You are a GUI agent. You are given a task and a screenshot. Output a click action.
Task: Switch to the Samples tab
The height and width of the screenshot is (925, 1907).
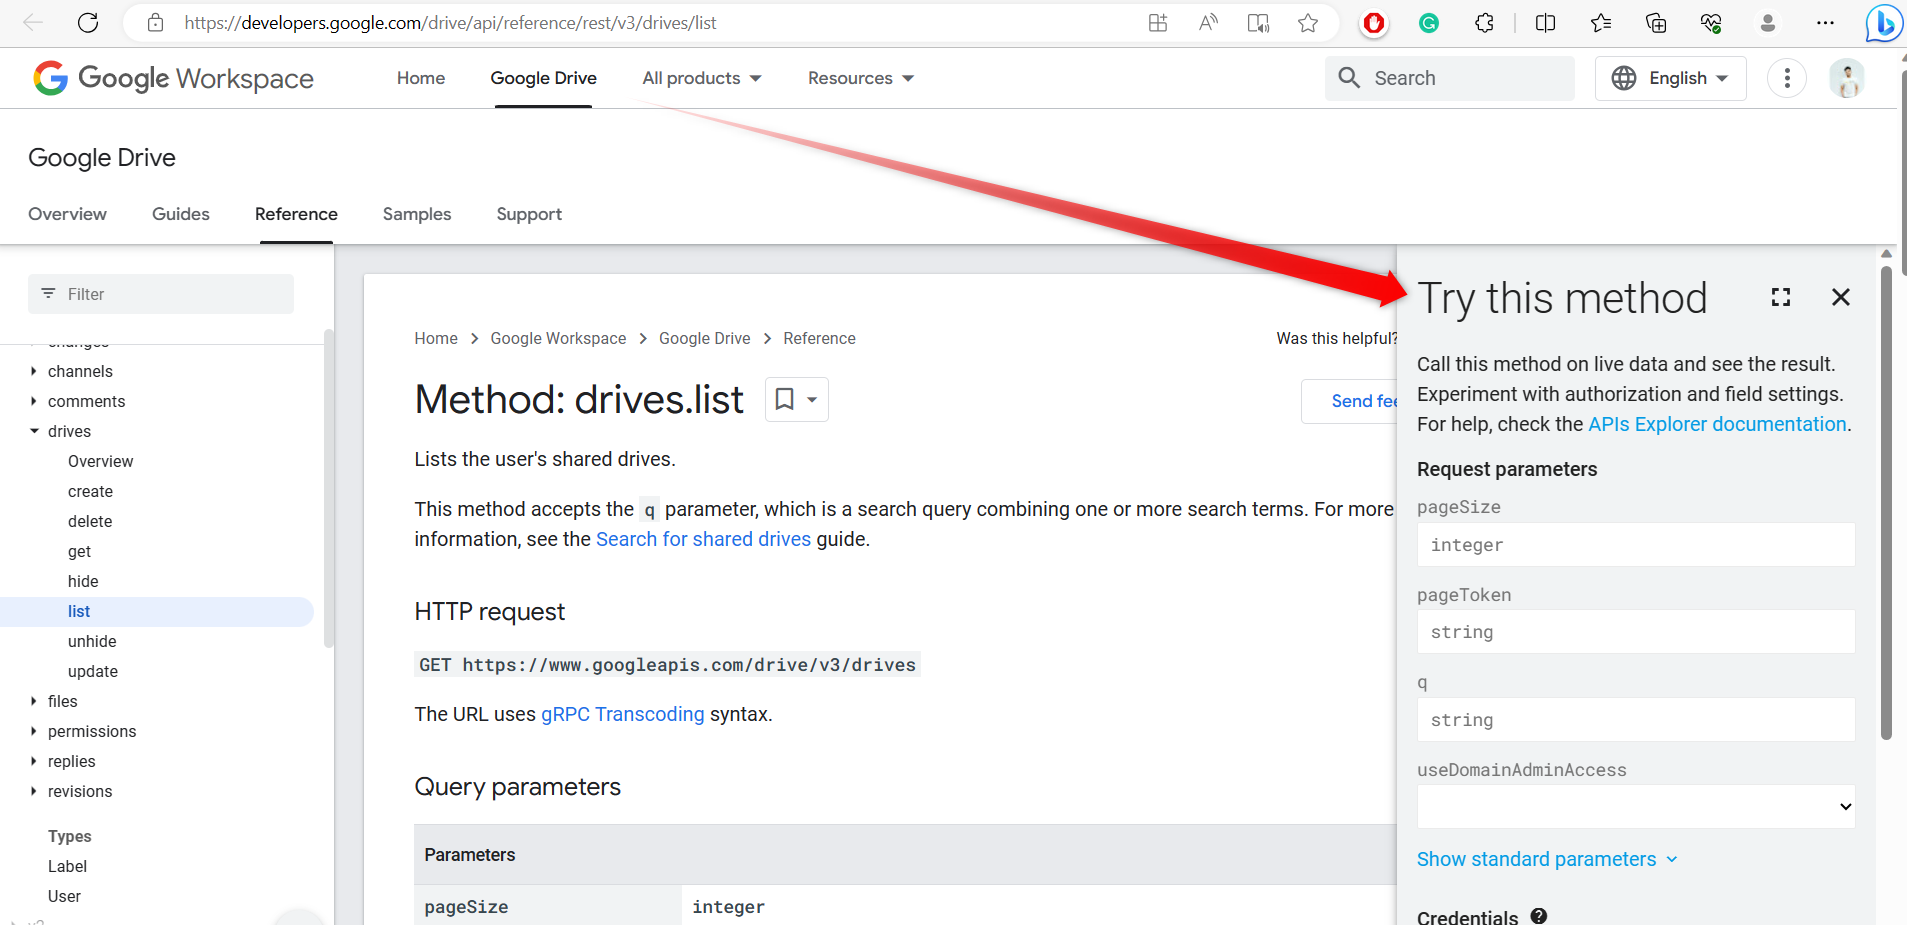(417, 214)
